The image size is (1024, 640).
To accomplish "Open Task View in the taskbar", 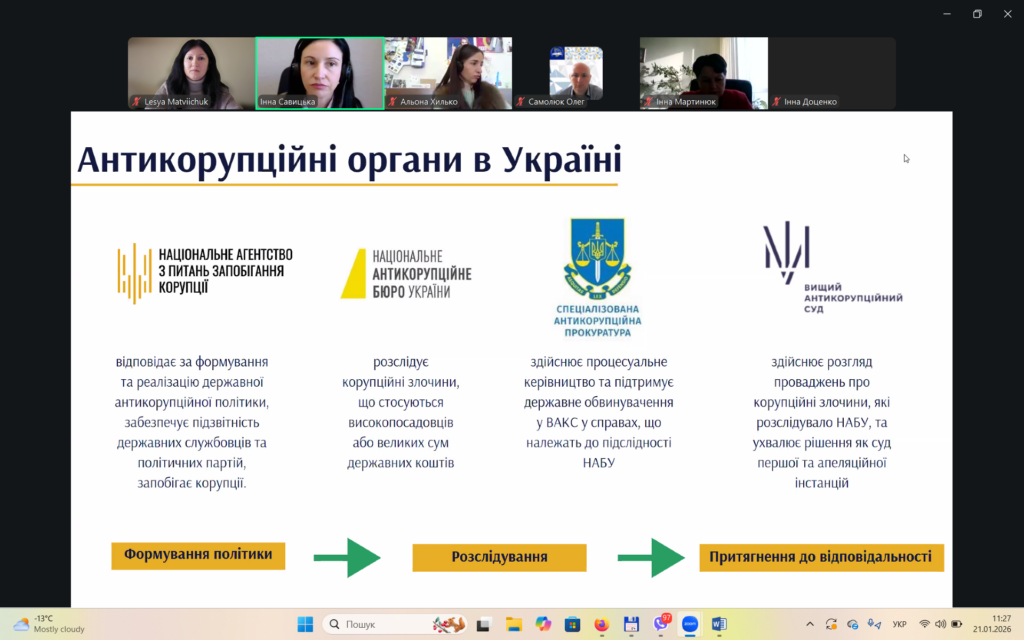I will click(483, 624).
